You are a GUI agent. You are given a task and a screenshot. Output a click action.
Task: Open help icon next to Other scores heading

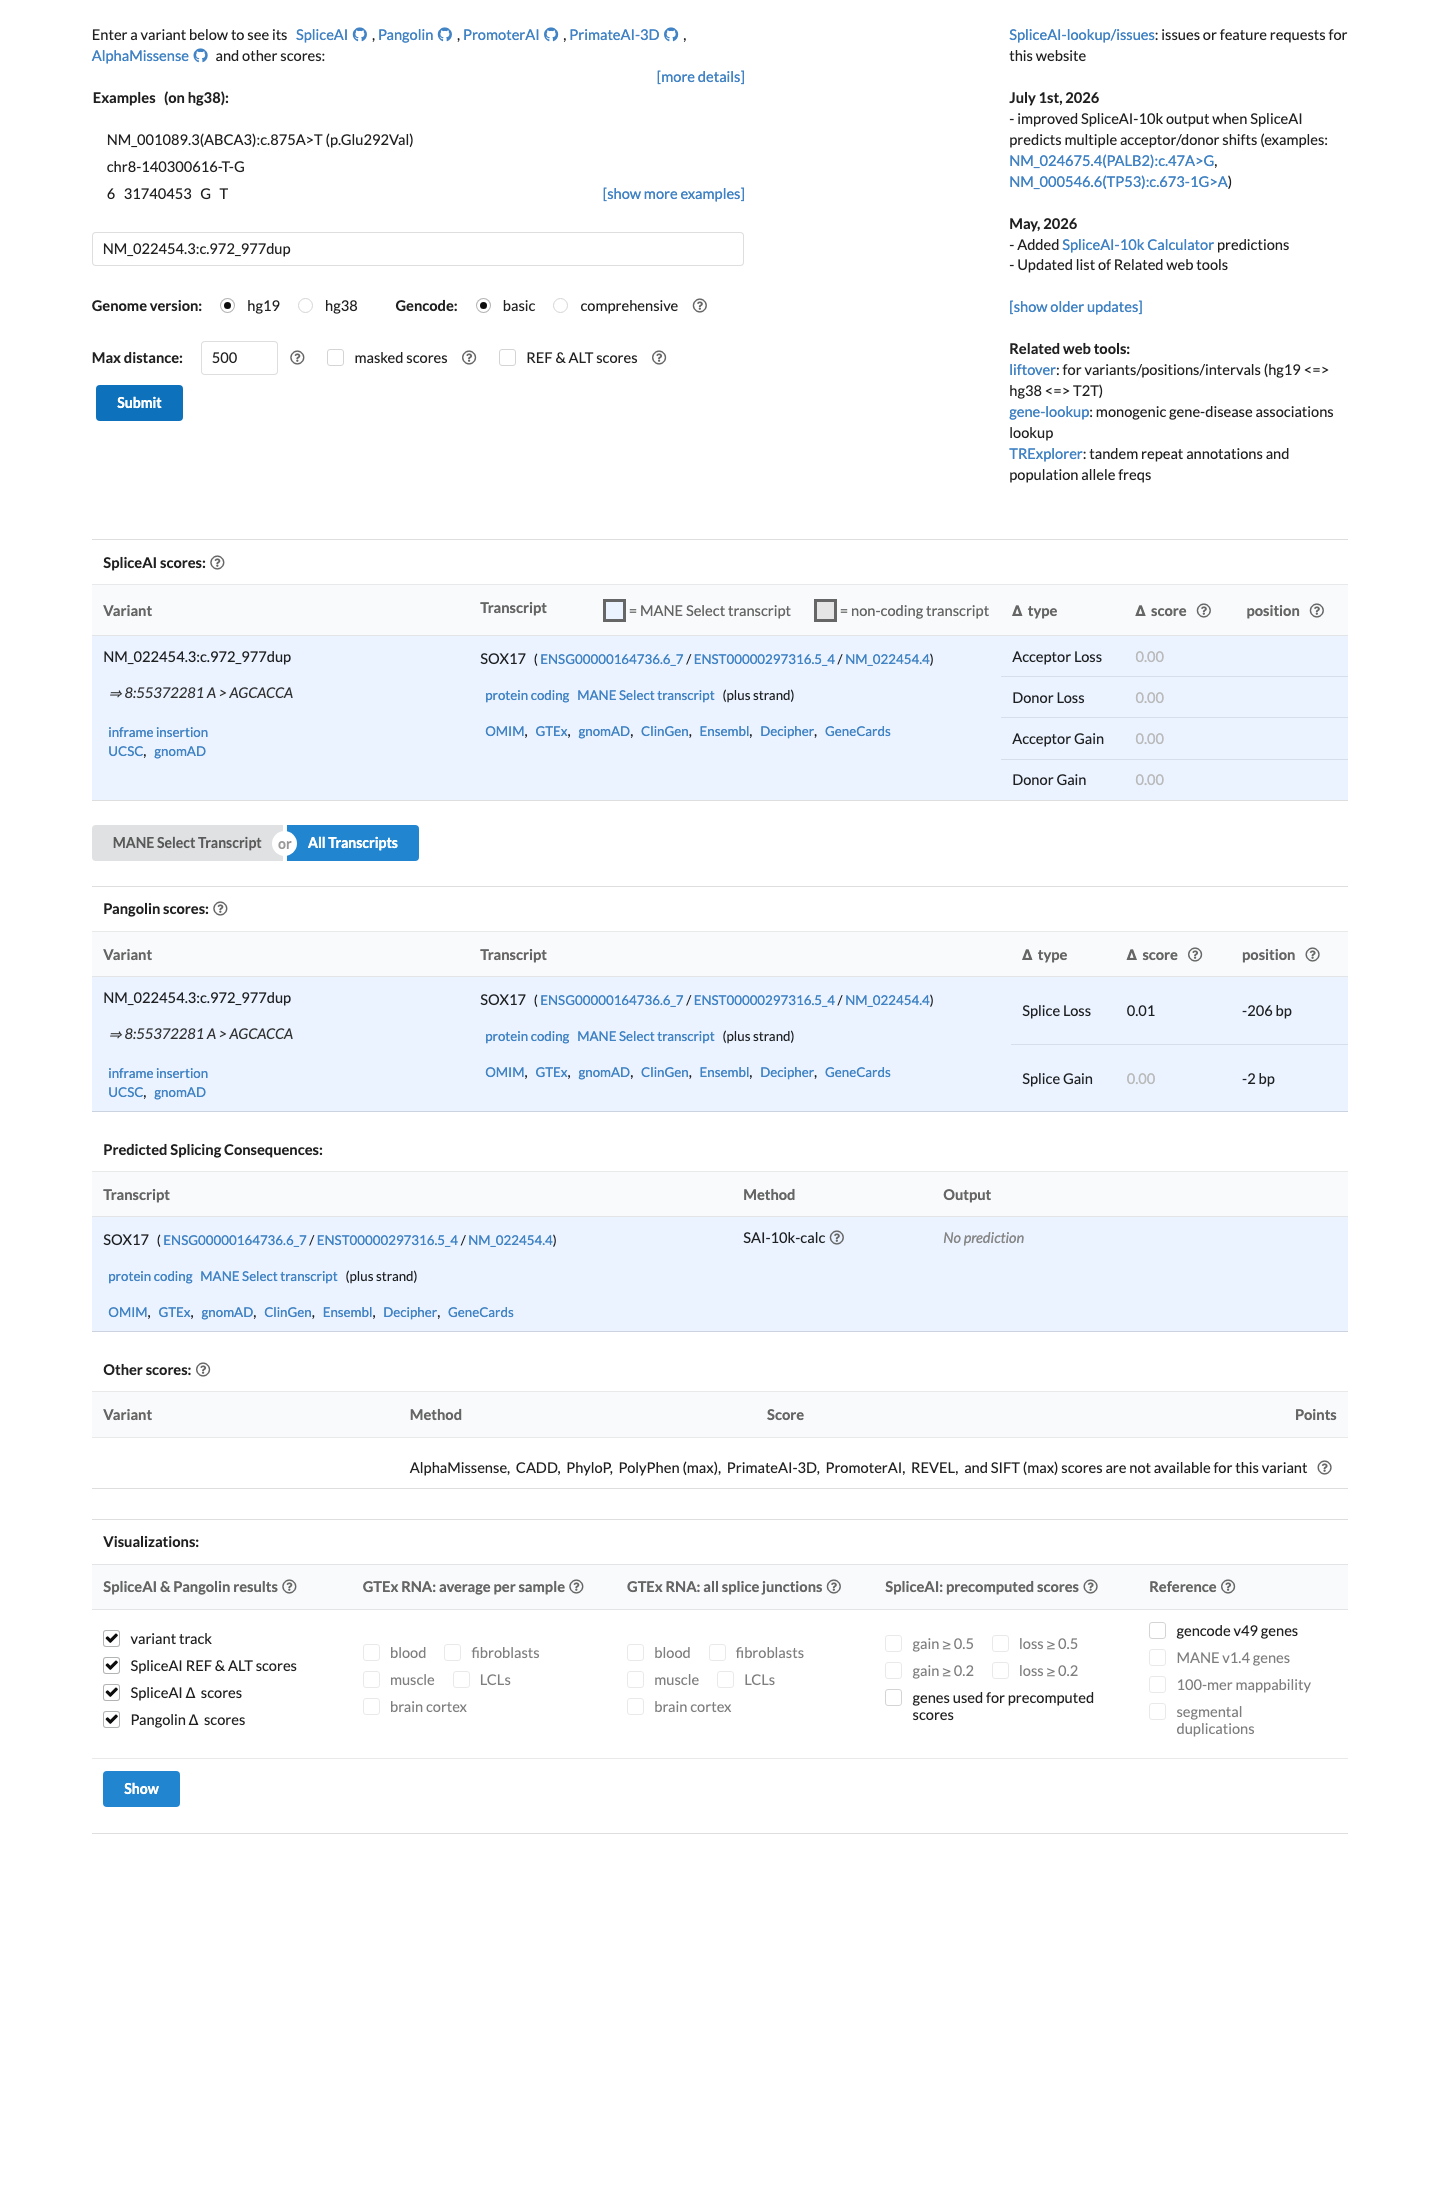click(203, 1370)
